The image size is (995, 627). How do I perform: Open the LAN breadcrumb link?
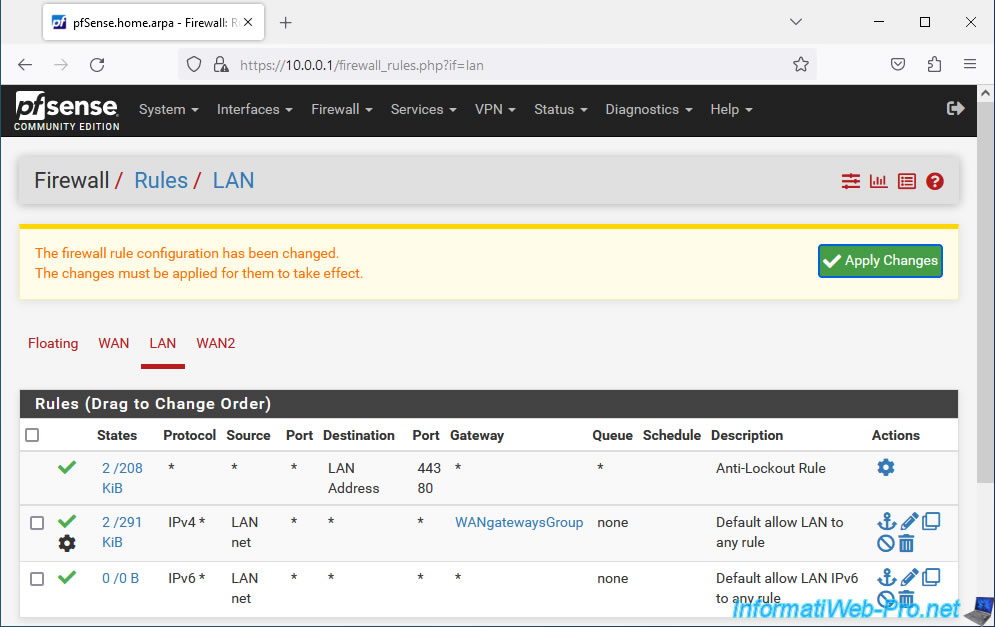[234, 181]
